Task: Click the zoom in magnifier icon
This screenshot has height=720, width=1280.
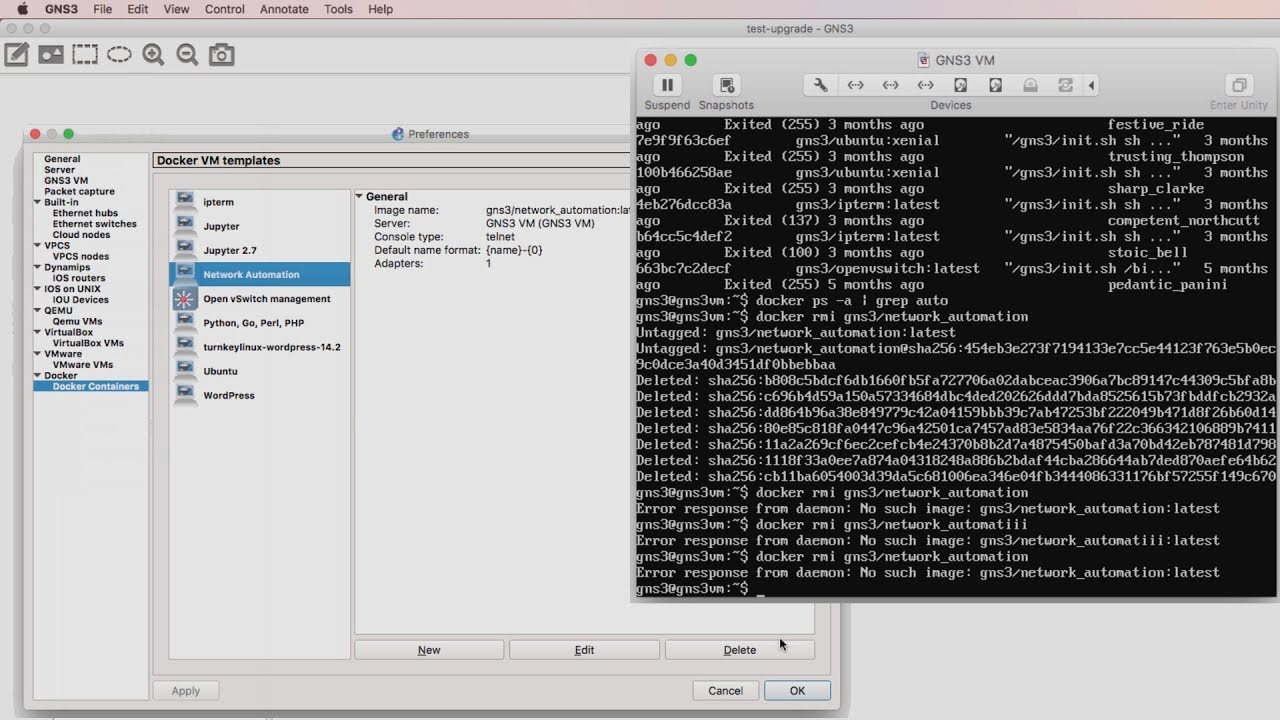Action: coord(153,54)
